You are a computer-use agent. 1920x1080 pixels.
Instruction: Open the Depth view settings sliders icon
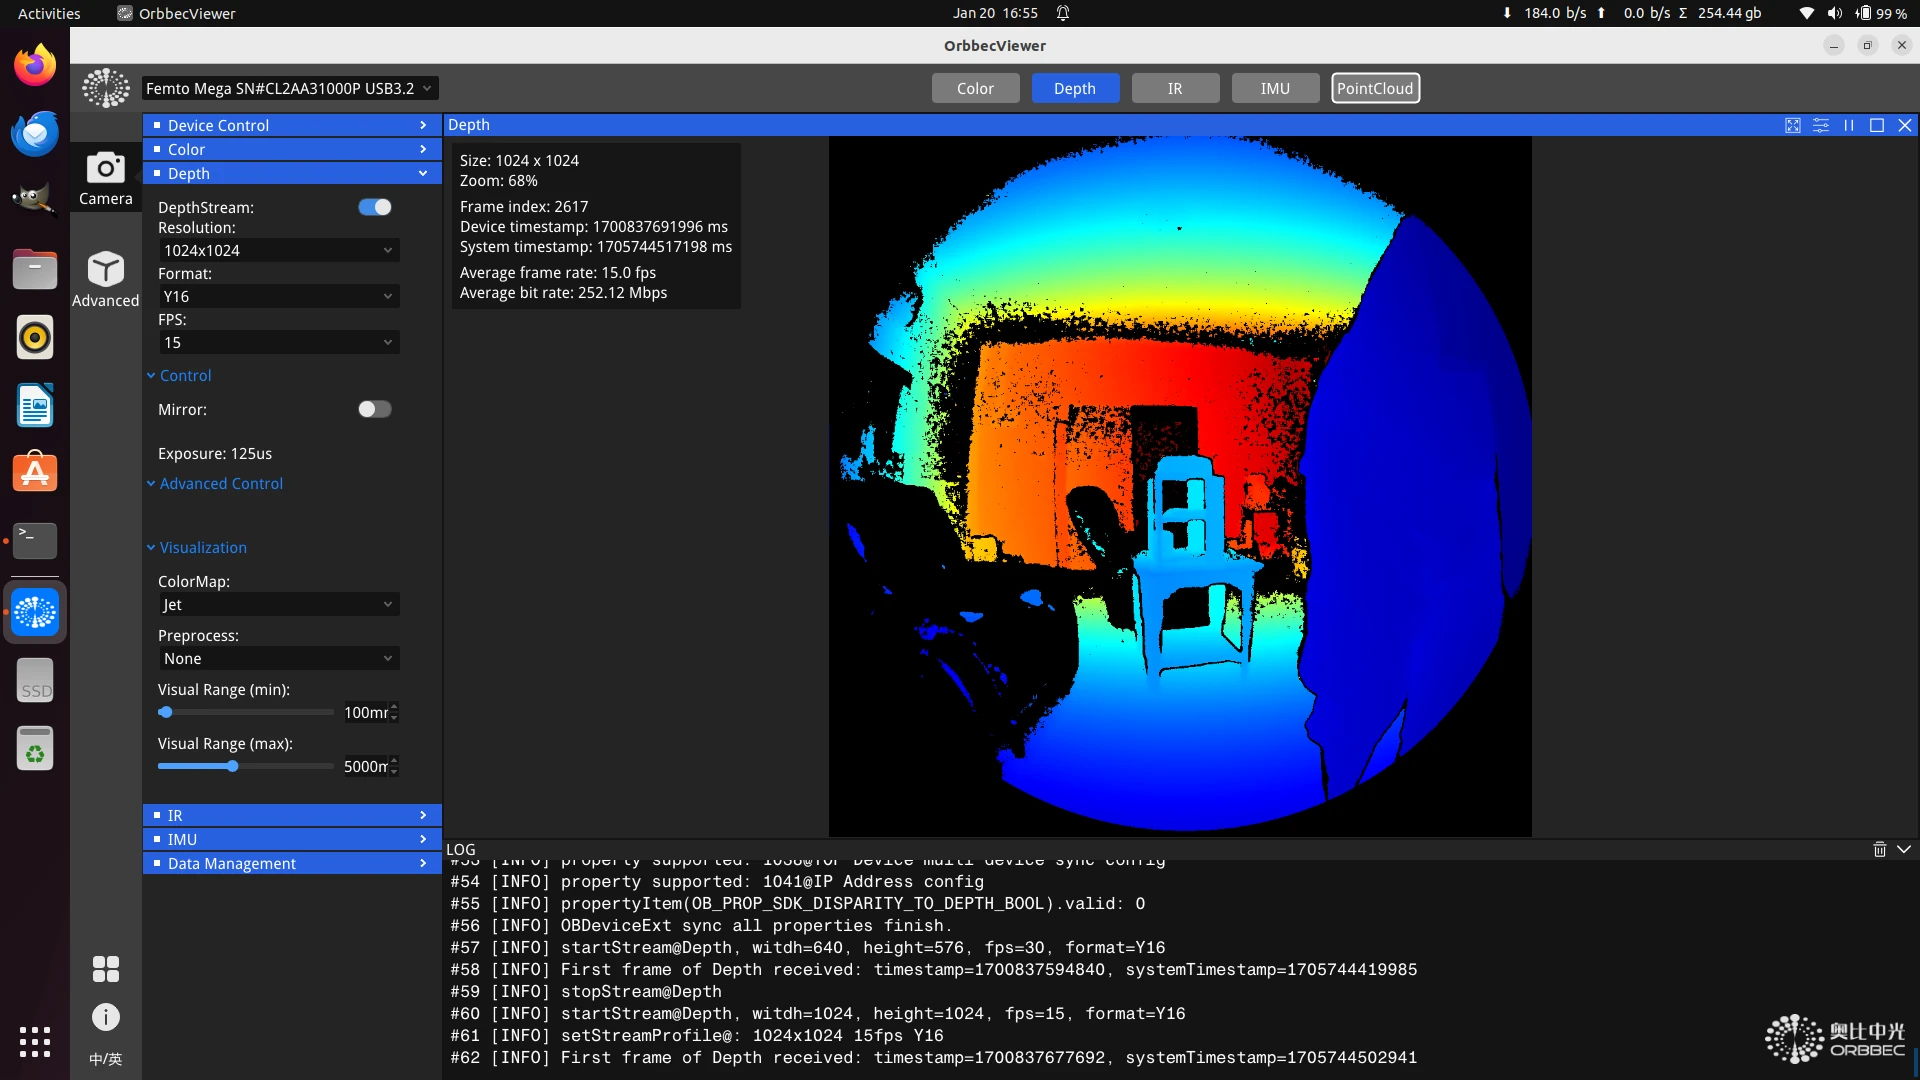(1820, 125)
